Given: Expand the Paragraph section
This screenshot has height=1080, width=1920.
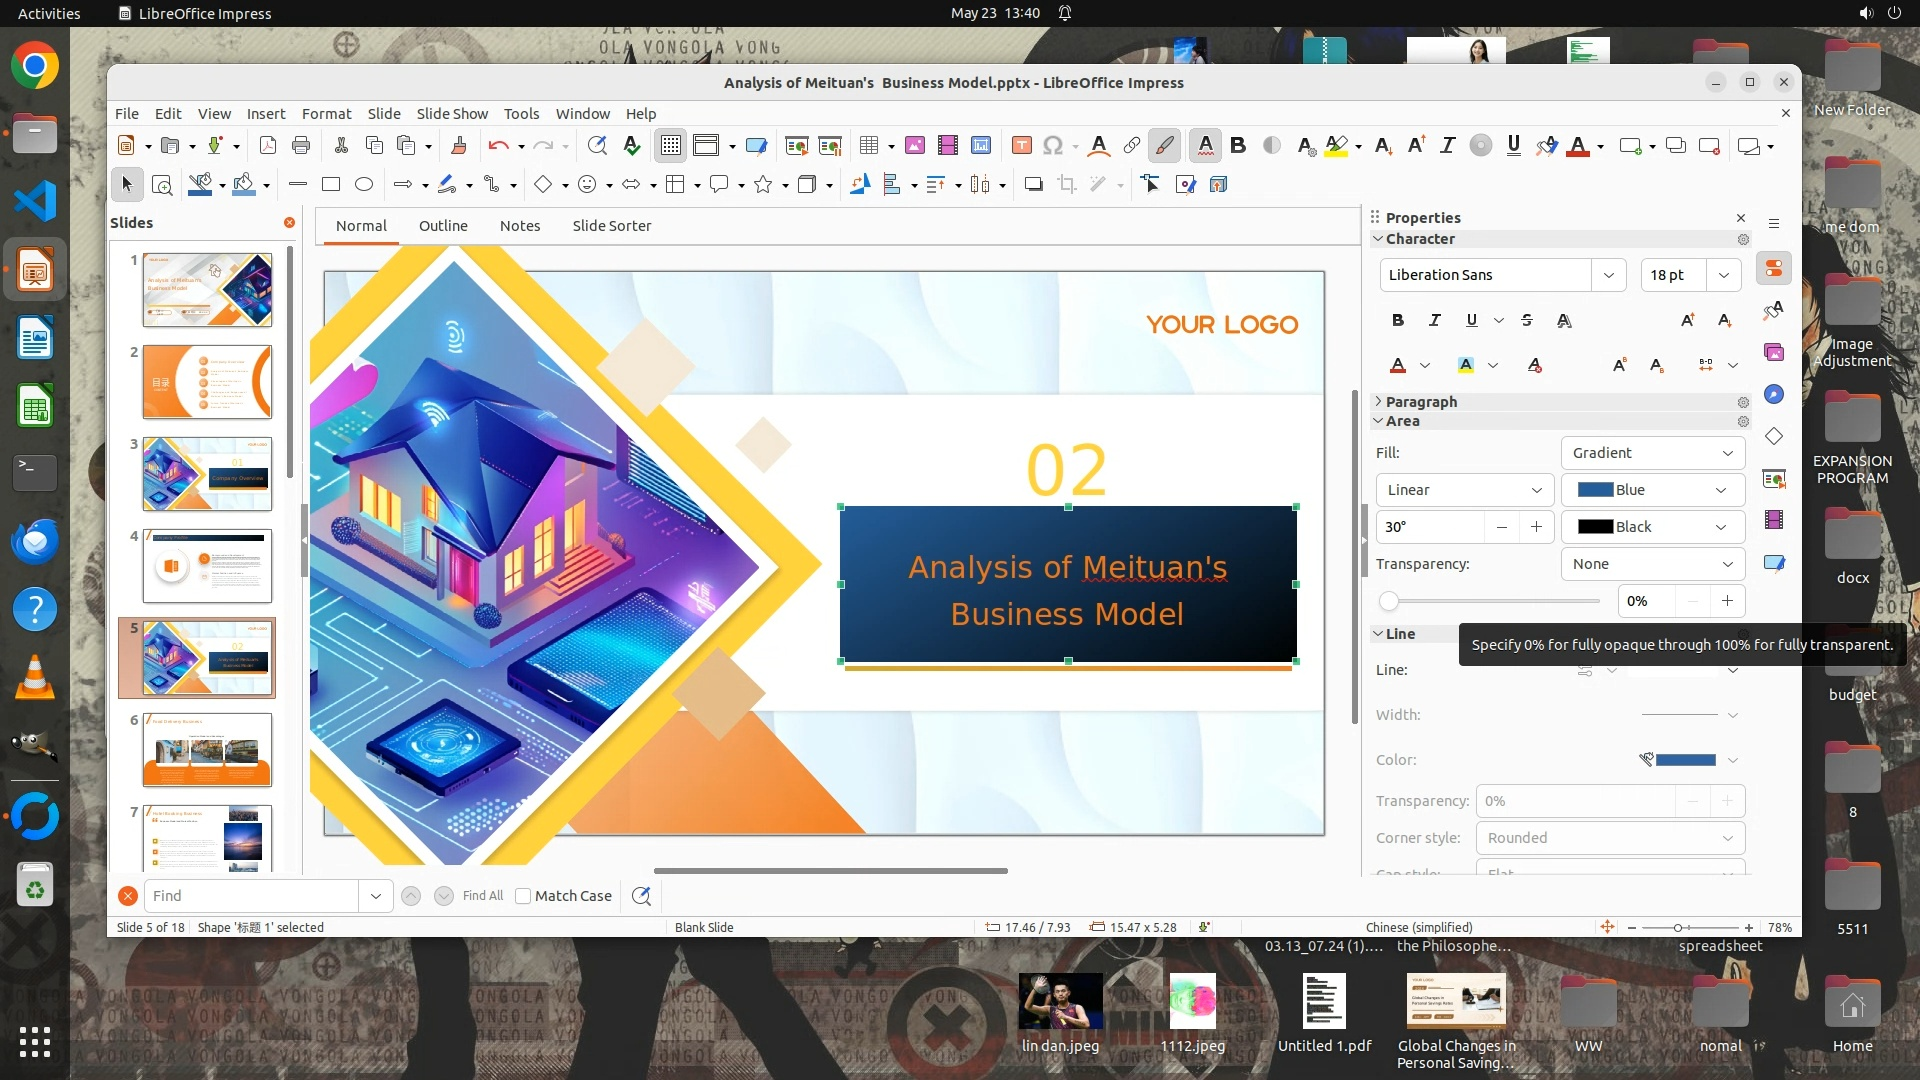Looking at the screenshot, I should (x=1421, y=402).
